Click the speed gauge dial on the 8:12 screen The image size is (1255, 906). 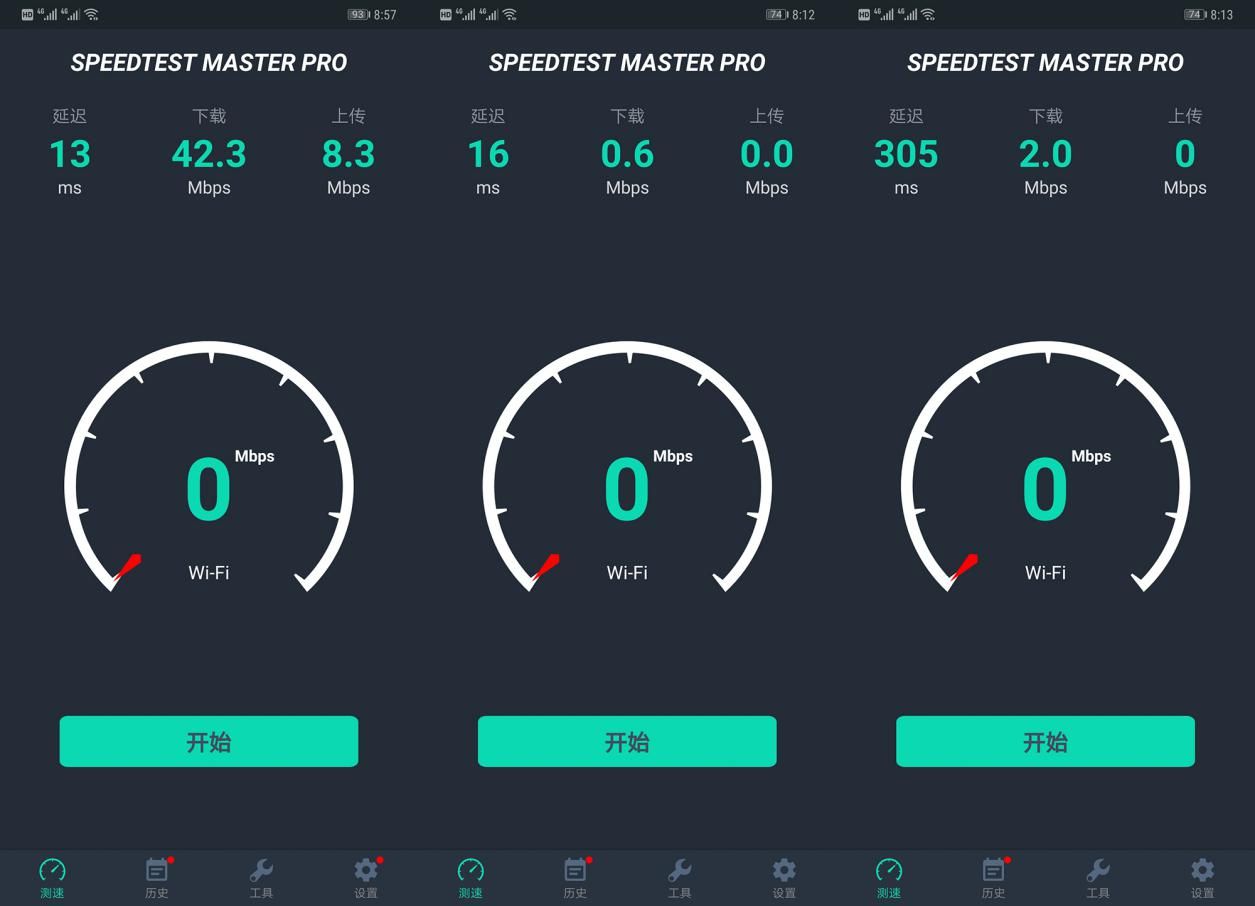tap(627, 468)
